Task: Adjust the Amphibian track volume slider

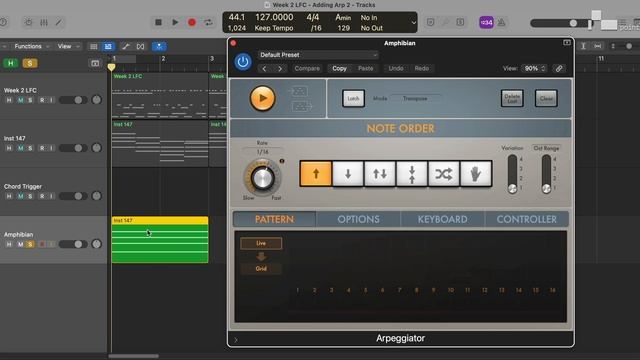Action: pos(73,244)
